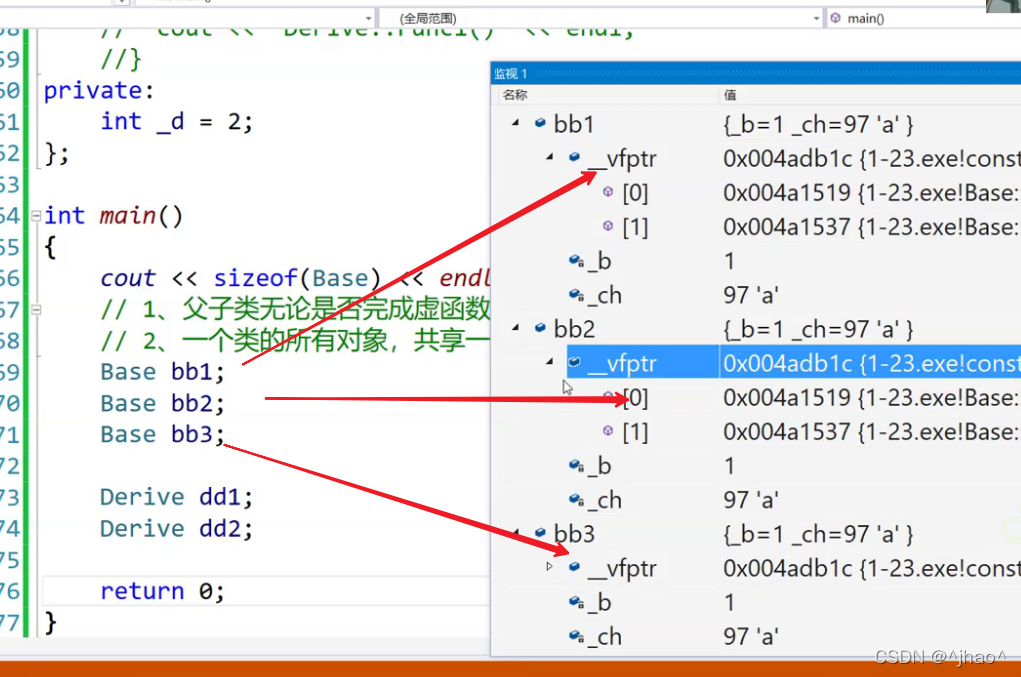Click the bb1 variable cube icon
Viewport: 1021px width, 677px height.
click(x=540, y=122)
